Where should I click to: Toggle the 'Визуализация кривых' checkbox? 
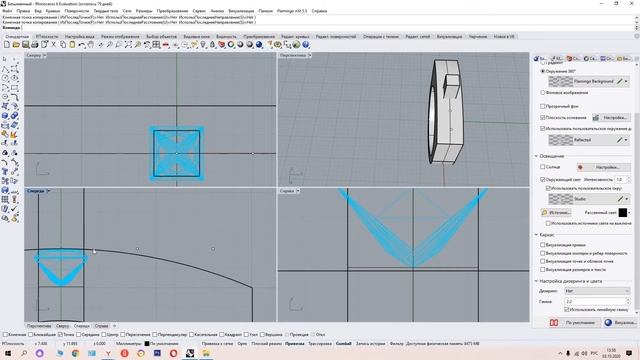[543, 245]
